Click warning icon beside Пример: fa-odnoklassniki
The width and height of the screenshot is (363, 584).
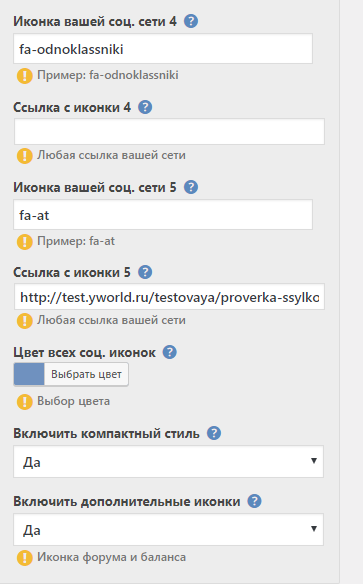point(25,76)
